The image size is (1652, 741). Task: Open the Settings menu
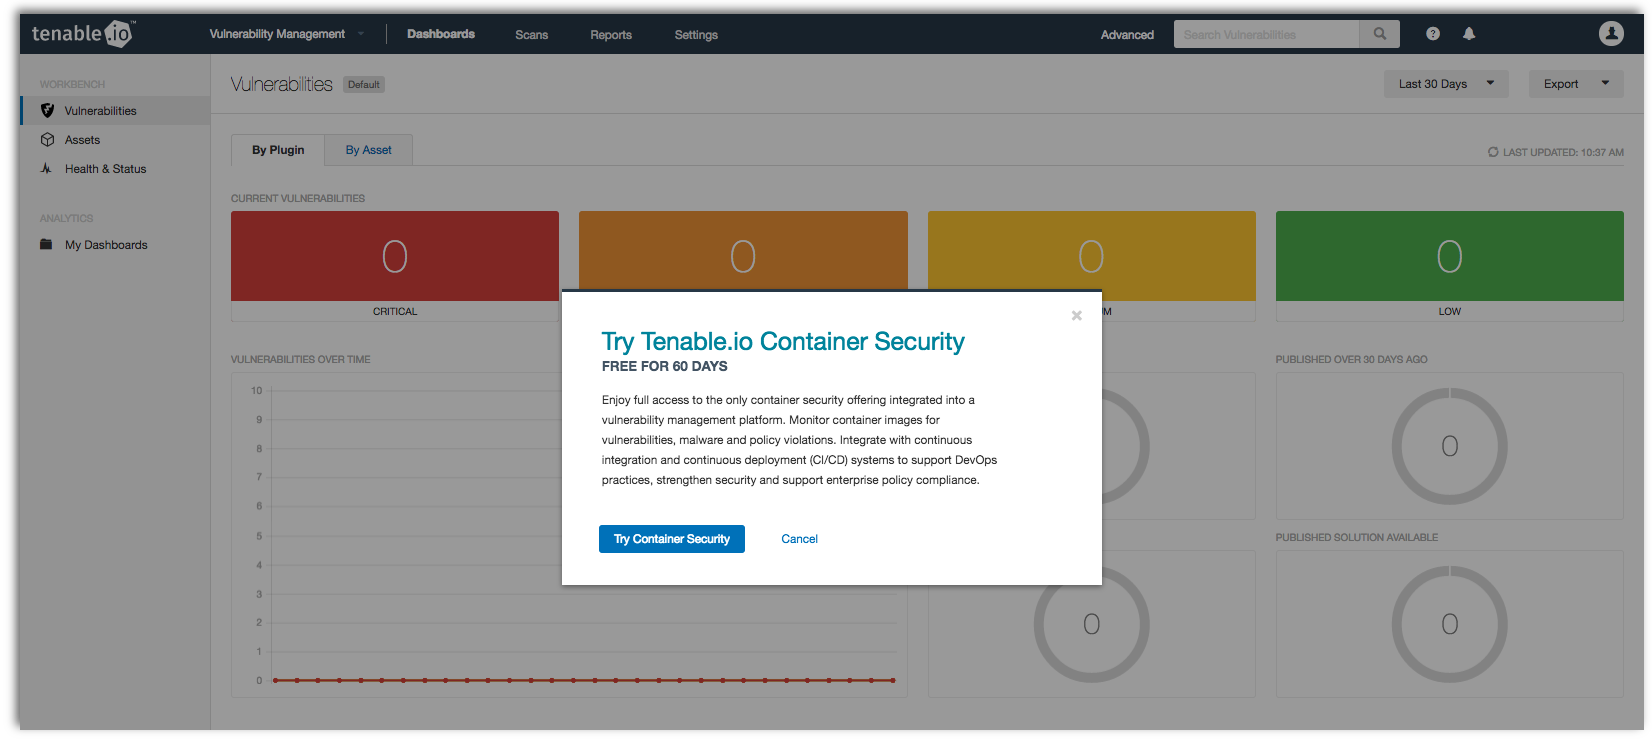pyautogui.click(x=696, y=35)
